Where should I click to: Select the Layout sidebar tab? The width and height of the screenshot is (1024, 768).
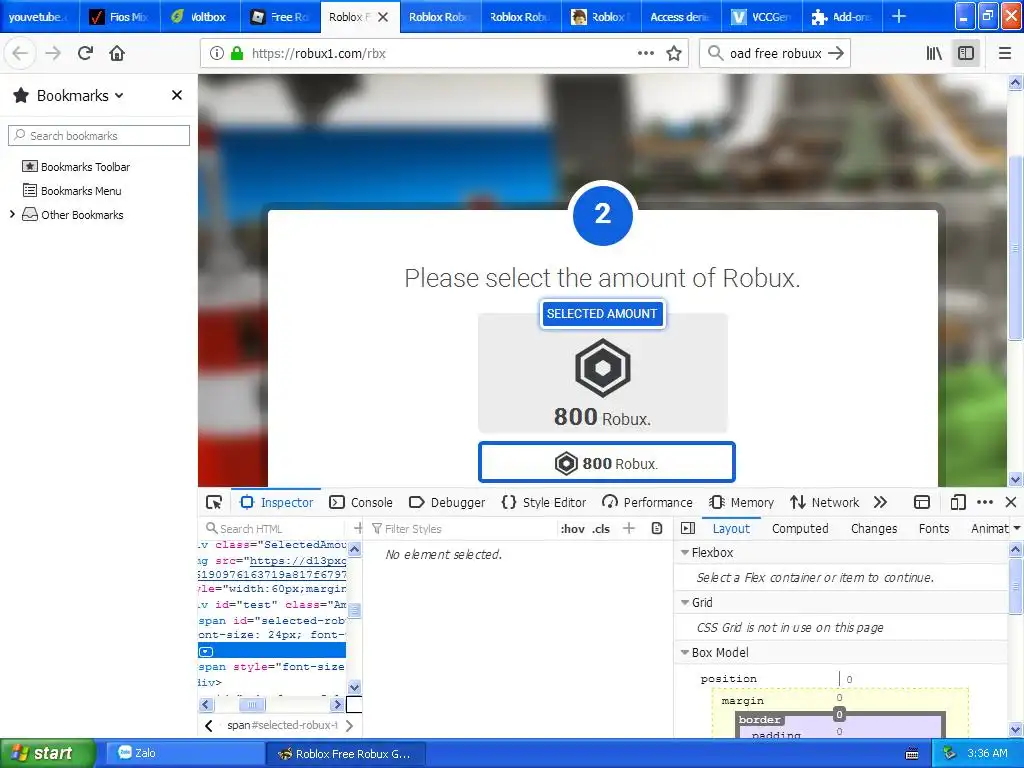pos(731,528)
